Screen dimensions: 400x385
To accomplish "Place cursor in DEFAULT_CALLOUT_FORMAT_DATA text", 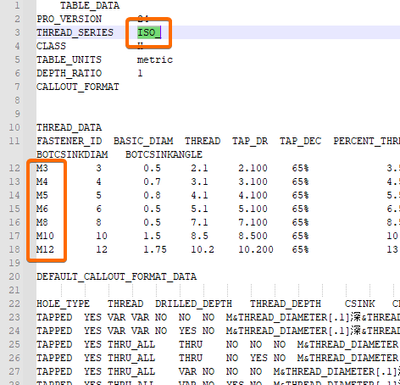I will 117,277.
